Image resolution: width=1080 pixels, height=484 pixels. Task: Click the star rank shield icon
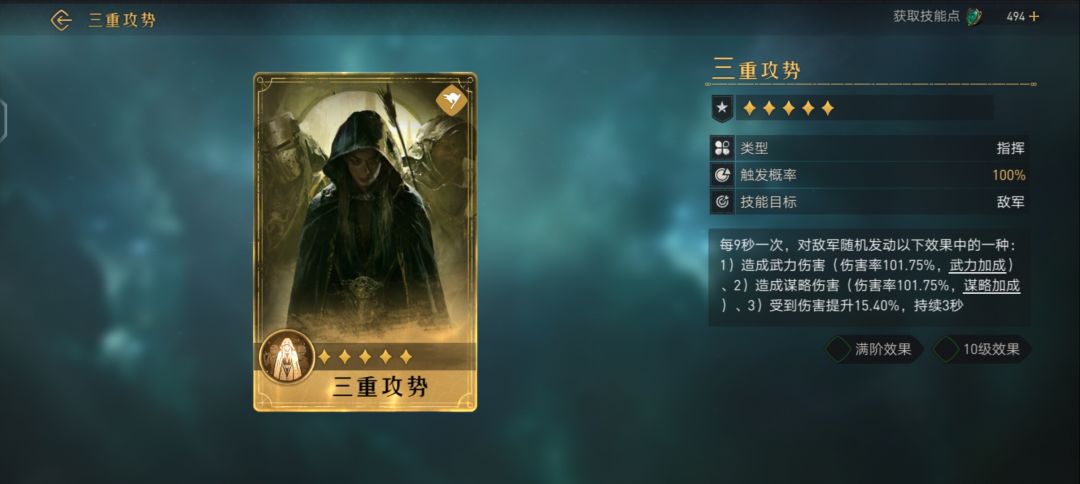(x=722, y=108)
